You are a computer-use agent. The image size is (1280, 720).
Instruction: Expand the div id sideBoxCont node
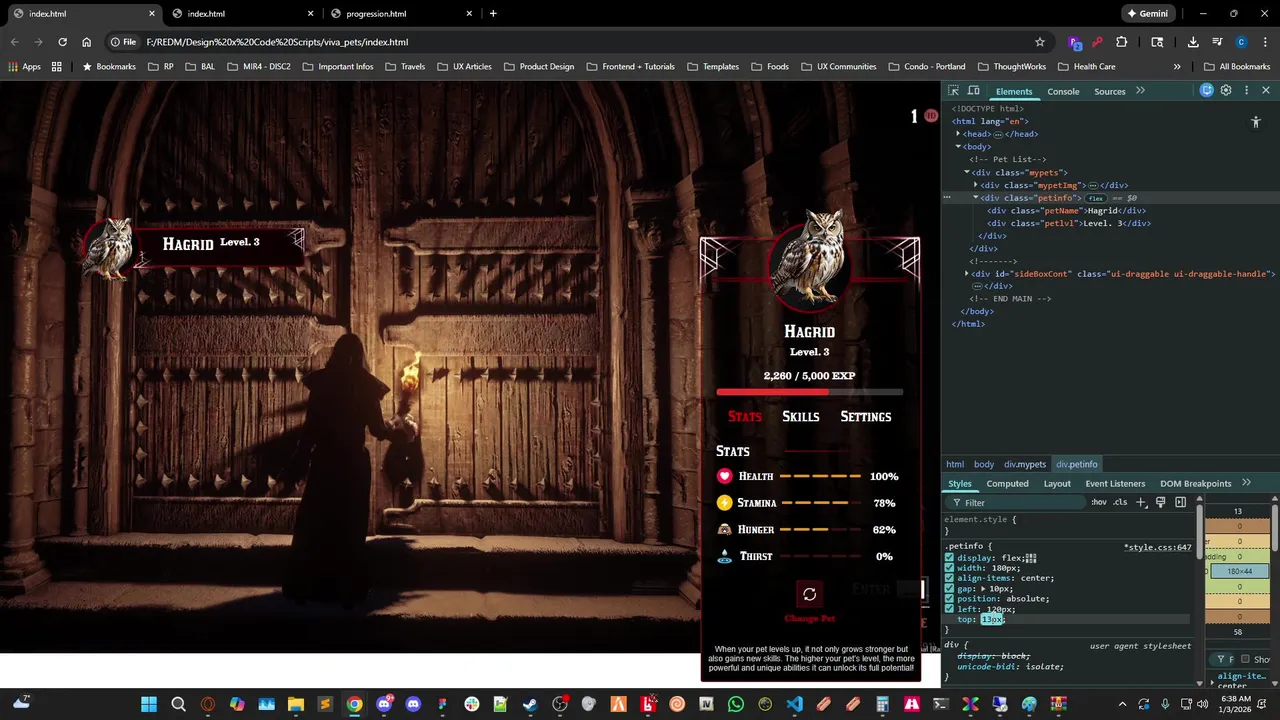pos(966,274)
